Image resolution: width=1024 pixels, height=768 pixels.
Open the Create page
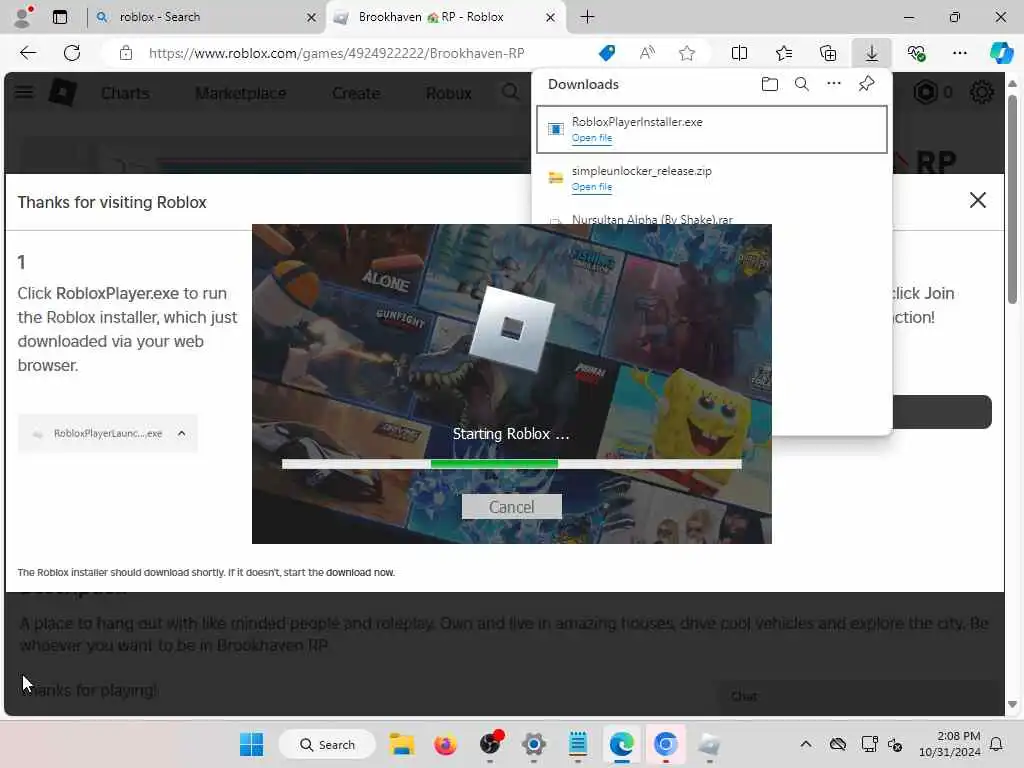click(x=356, y=93)
